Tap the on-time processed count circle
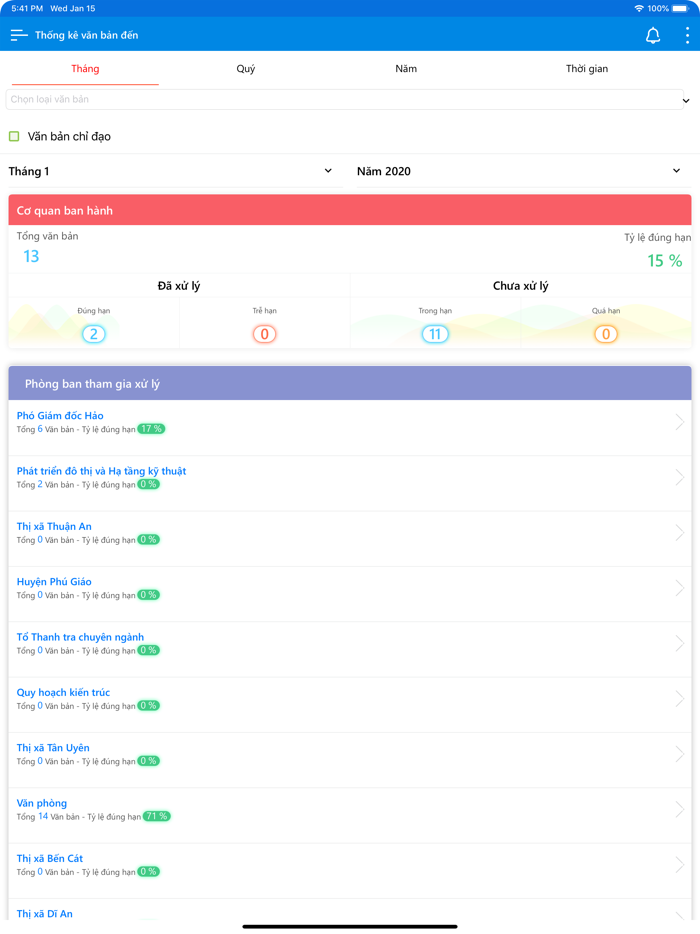Screen dimensions: 700x934 94,334
